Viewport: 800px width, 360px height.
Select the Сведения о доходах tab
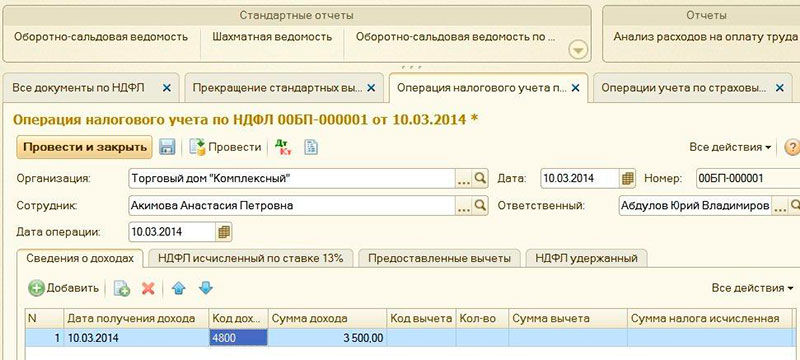(80, 258)
